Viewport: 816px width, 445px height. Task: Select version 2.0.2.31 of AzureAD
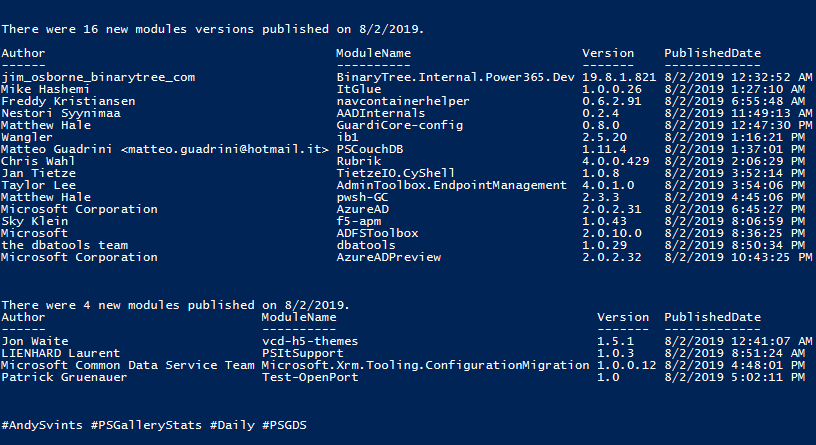pos(611,209)
